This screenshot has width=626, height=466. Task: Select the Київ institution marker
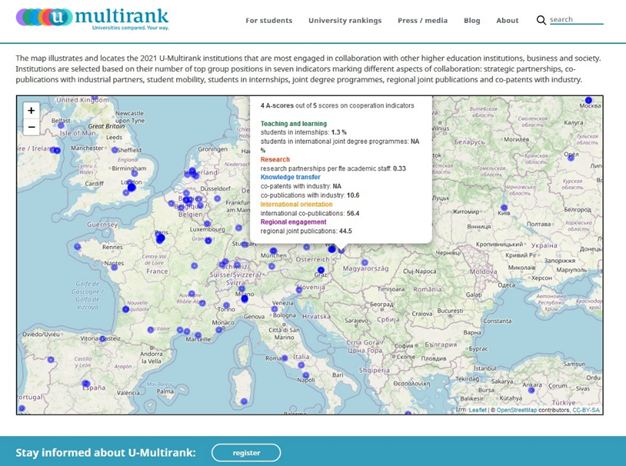(504, 208)
